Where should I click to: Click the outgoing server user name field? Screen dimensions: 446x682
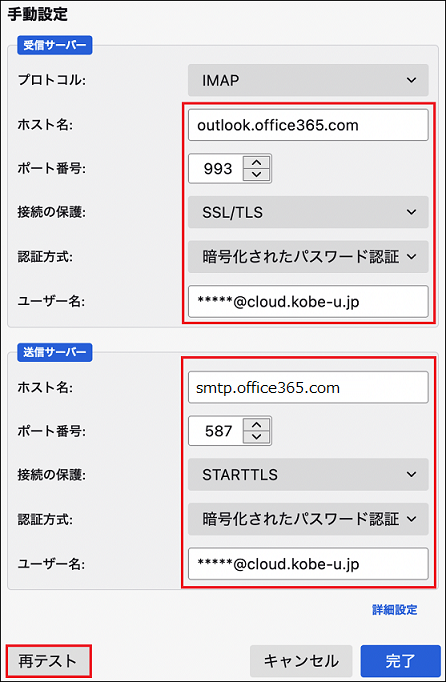(x=308, y=564)
